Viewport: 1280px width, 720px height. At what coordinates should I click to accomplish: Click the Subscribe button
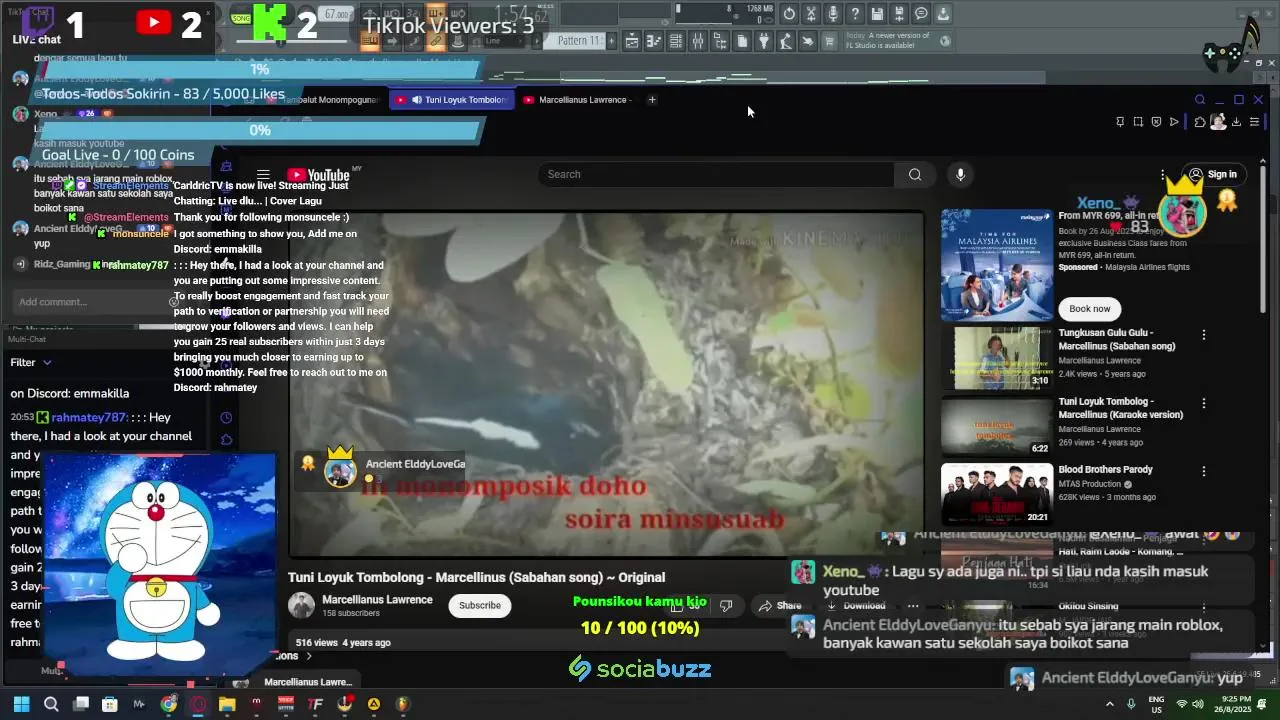(x=480, y=605)
